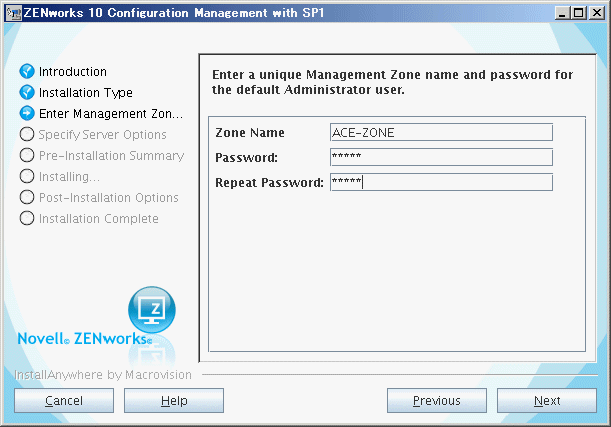Screen dimensions: 611x427
Task: Click the Specify Server Options step circle
Action: click(27, 134)
